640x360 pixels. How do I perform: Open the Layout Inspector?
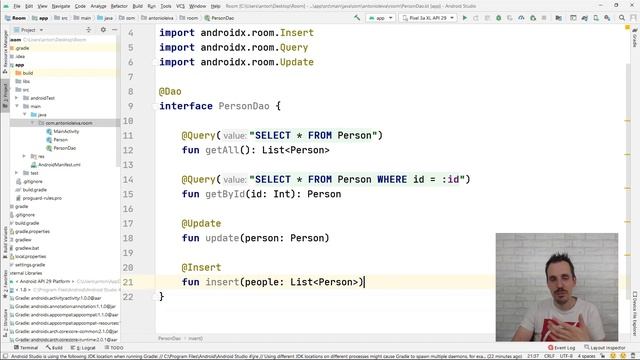click(605, 348)
